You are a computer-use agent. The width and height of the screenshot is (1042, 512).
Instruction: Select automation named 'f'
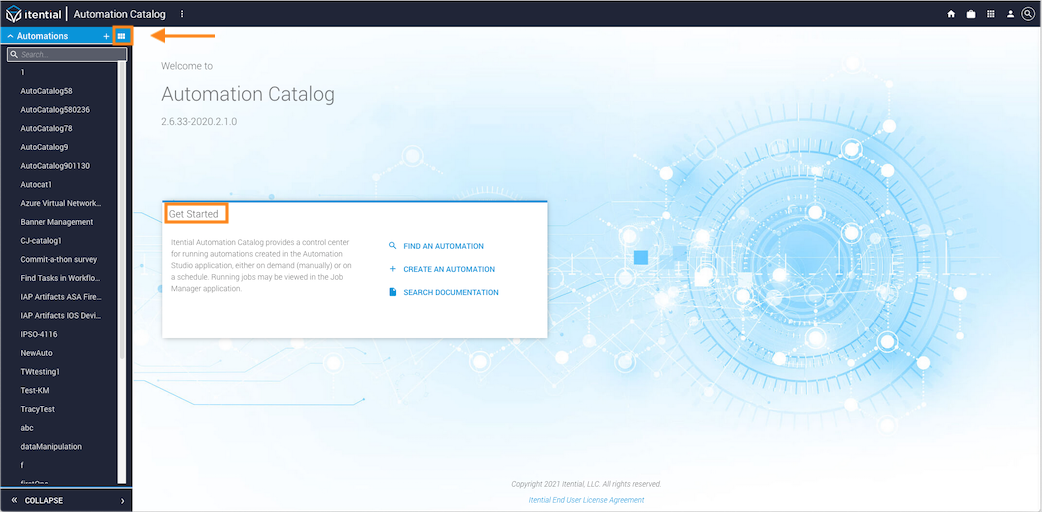(x=22, y=465)
